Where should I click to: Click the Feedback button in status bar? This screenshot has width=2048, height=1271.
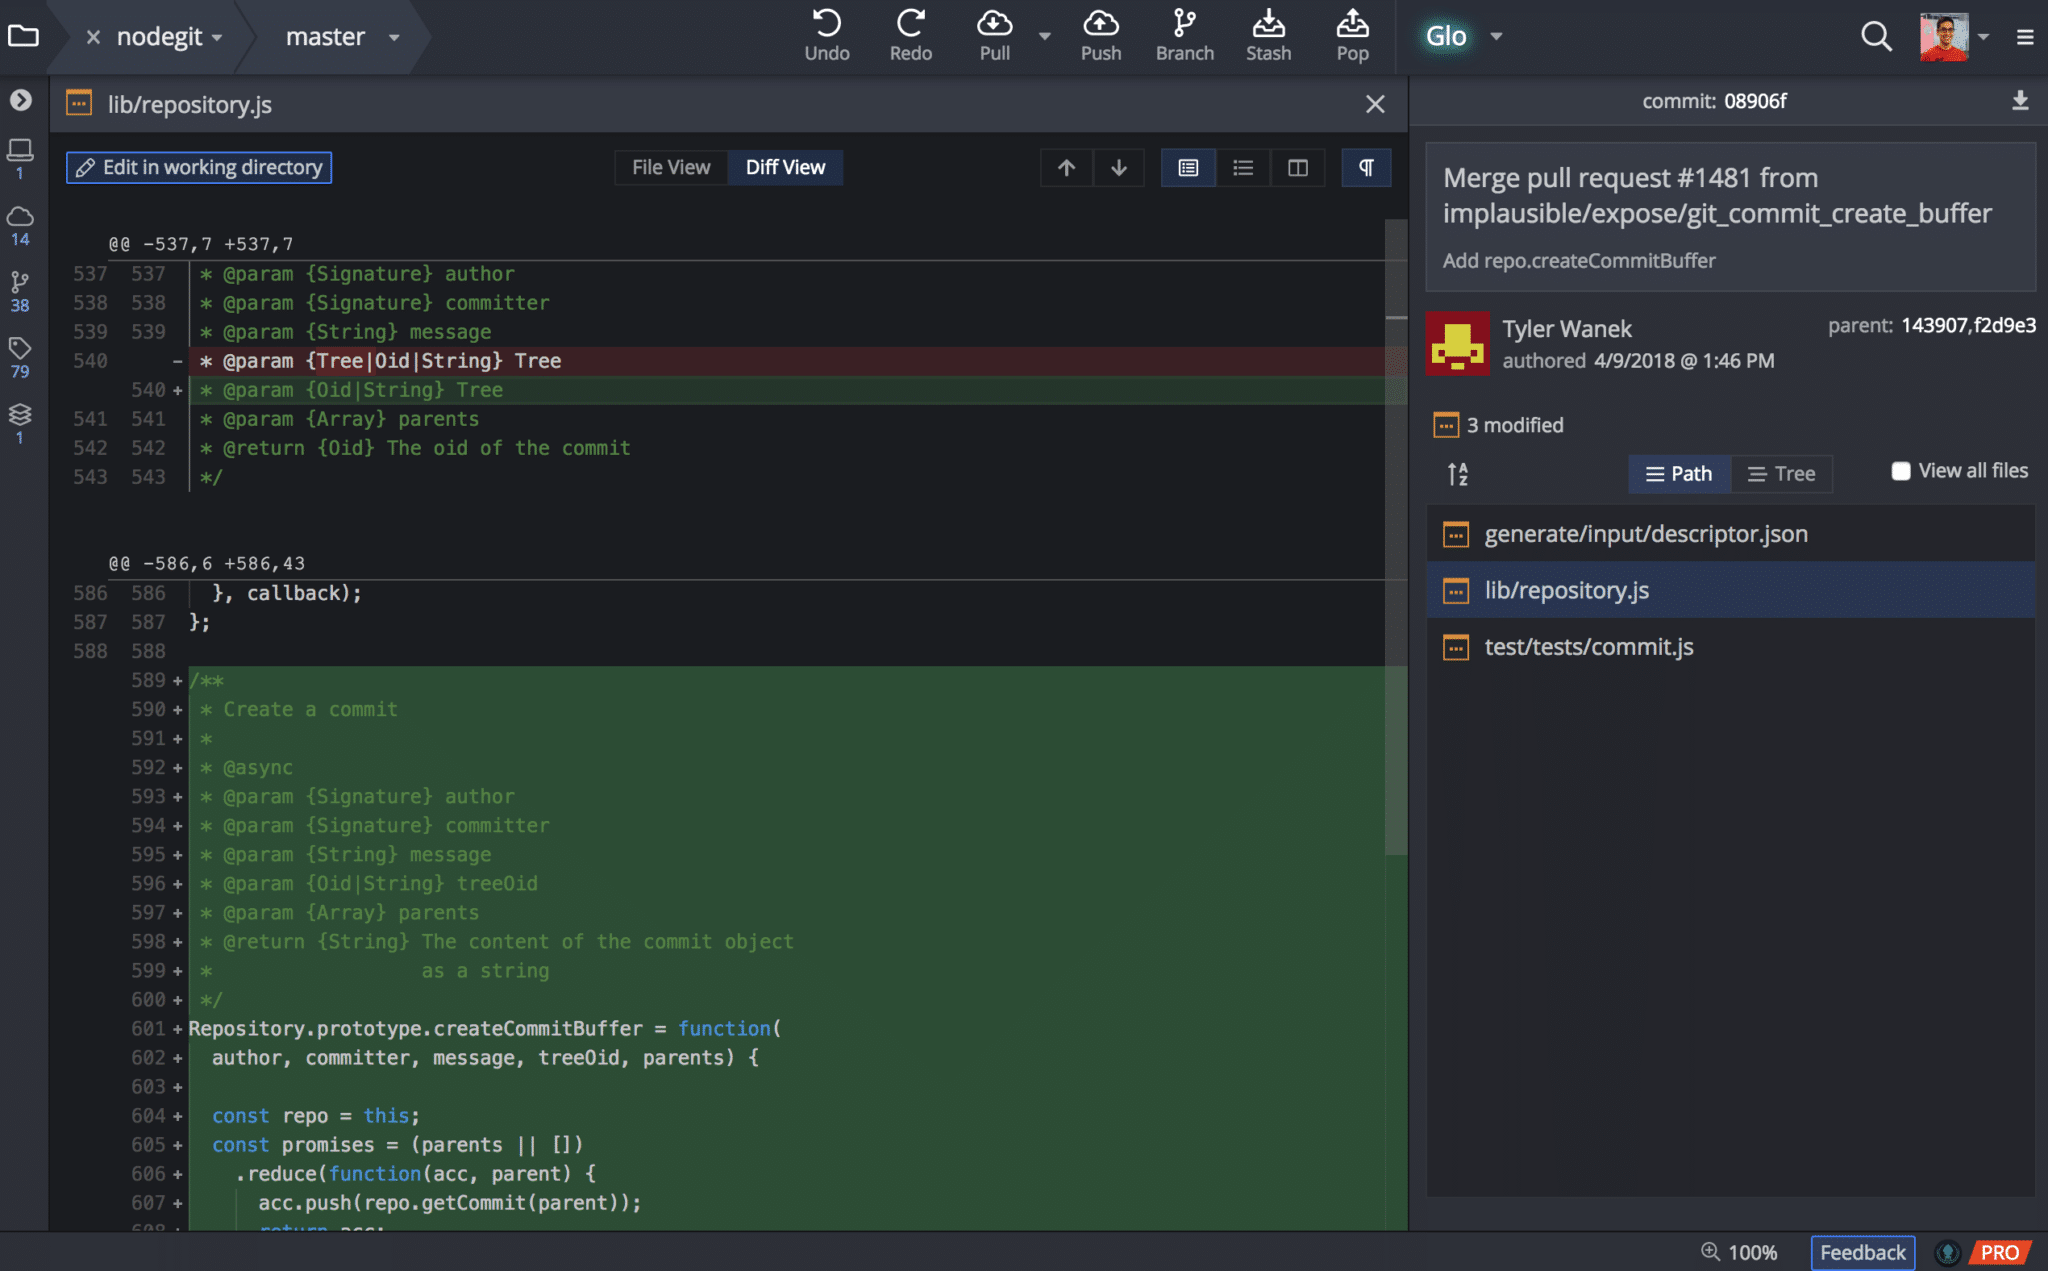point(1862,1252)
